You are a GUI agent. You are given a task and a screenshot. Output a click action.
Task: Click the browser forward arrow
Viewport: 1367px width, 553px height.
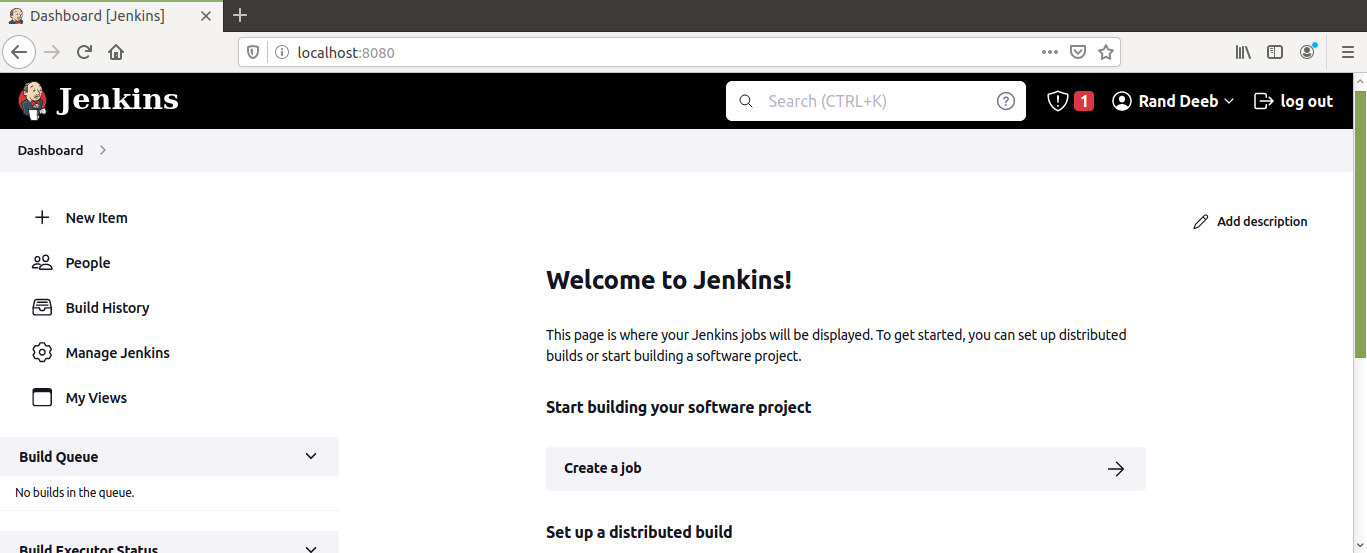(53, 52)
